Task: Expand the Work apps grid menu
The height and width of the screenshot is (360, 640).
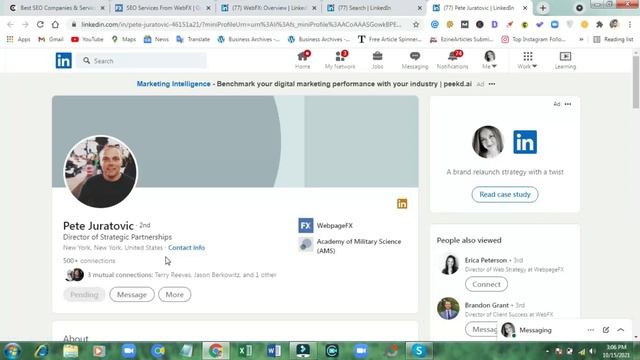Action: point(527,60)
